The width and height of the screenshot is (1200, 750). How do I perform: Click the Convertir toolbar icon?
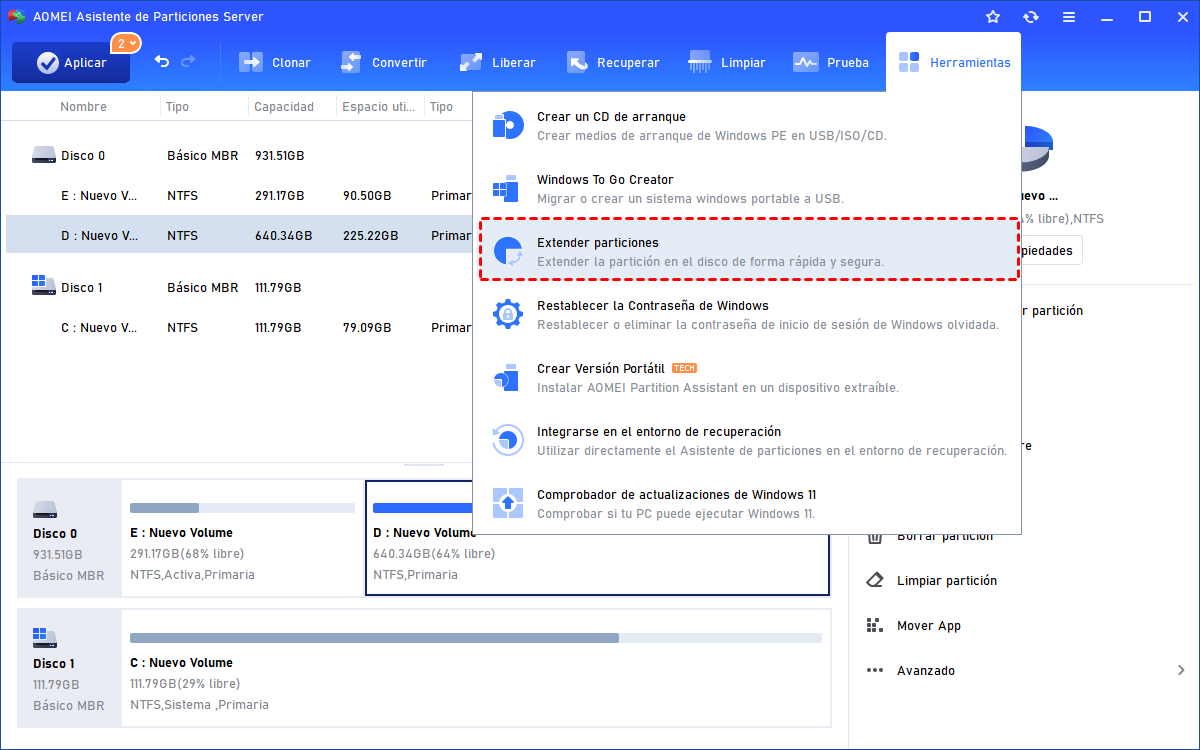pos(351,62)
